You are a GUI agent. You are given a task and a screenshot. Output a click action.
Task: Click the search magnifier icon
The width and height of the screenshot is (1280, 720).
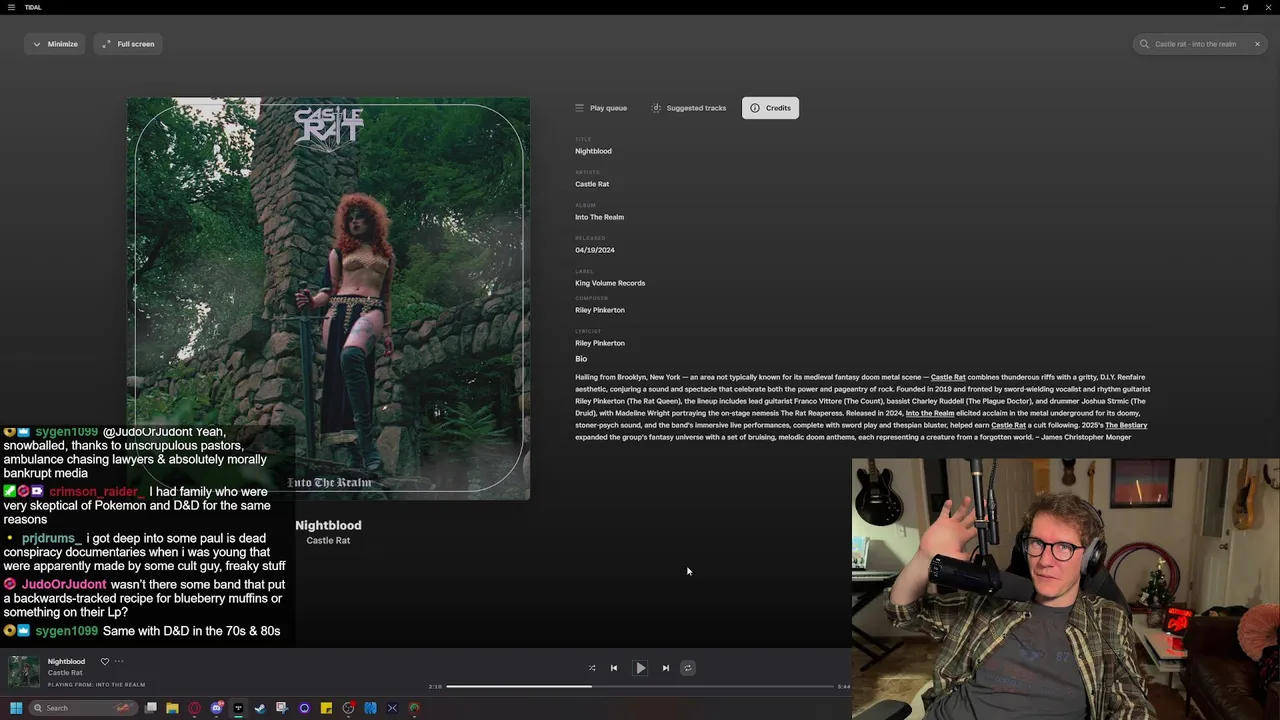pyautogui.click(x=1145, y=44)
